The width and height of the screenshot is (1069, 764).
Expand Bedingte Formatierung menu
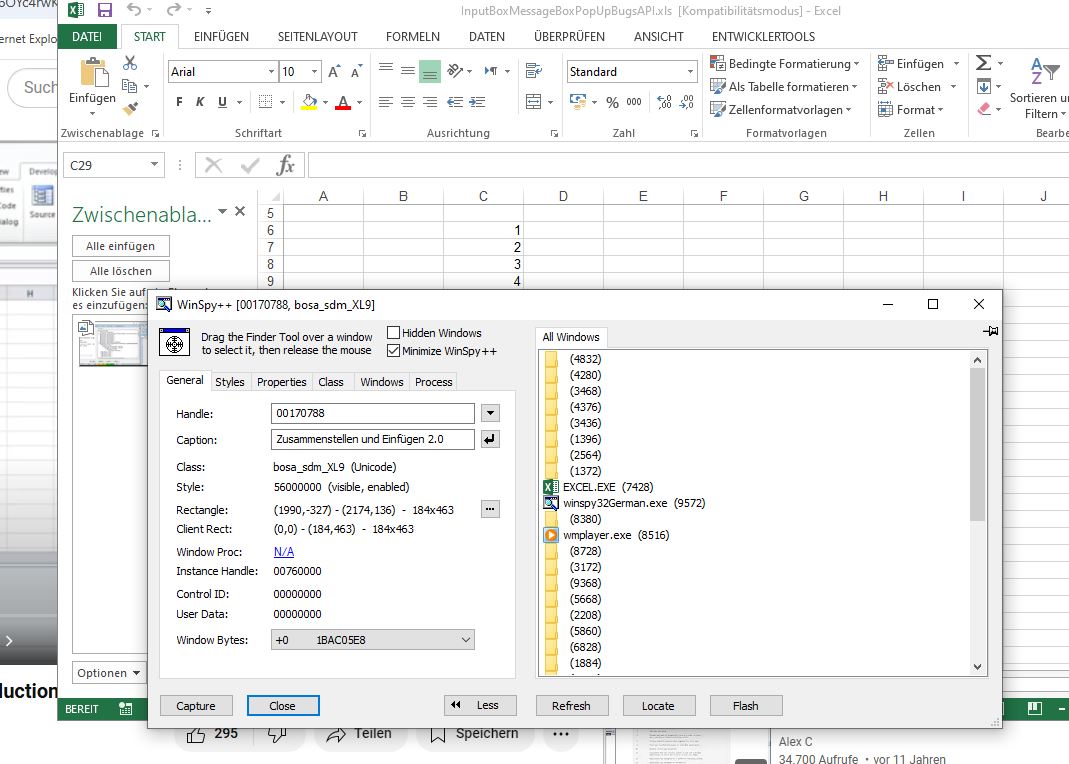(784, 63)
